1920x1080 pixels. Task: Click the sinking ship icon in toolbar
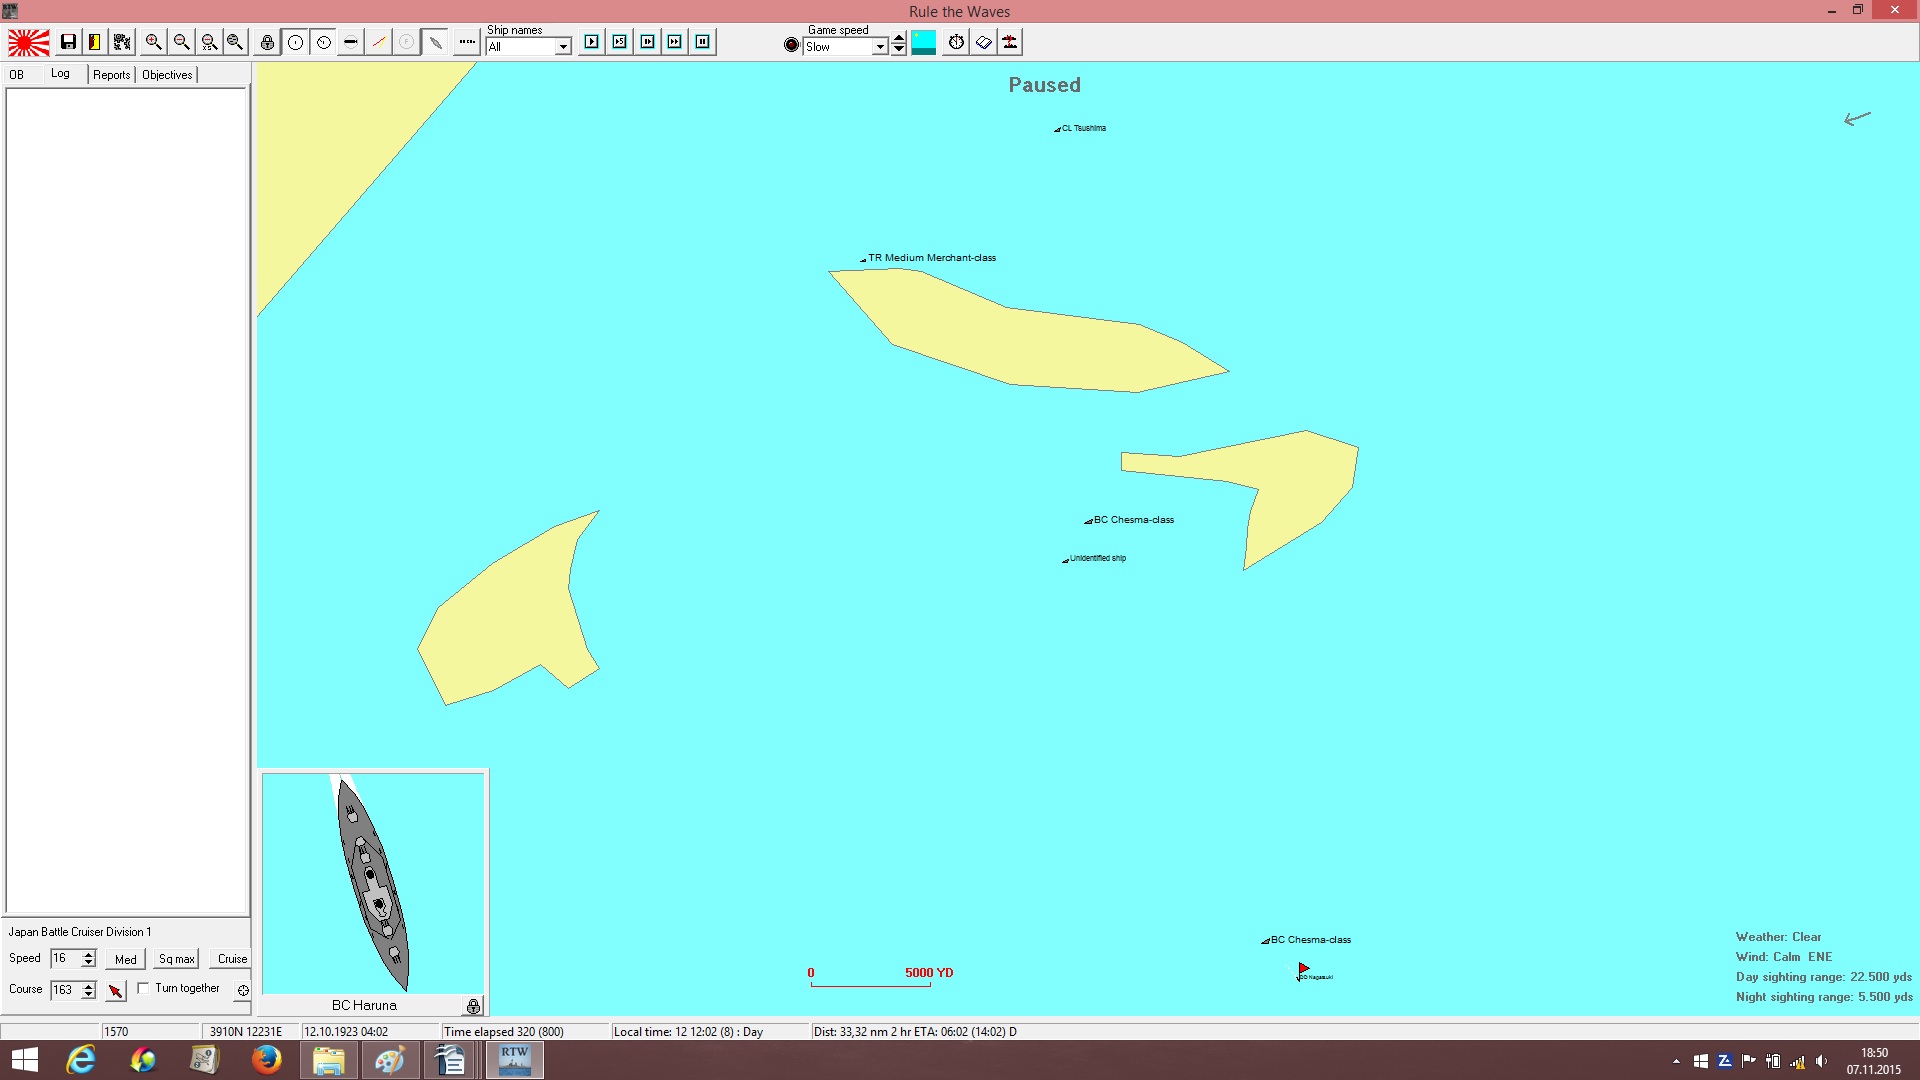[x=1010, y=42]
